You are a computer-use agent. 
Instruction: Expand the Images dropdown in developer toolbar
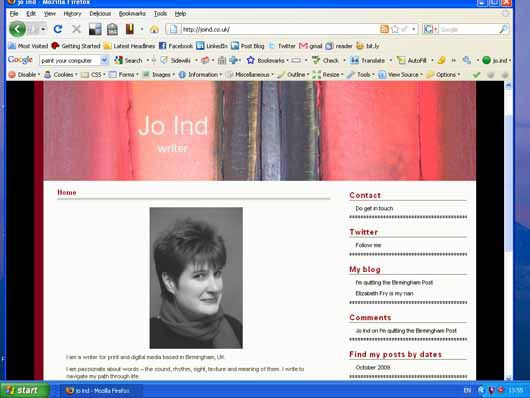pos(158,74)
